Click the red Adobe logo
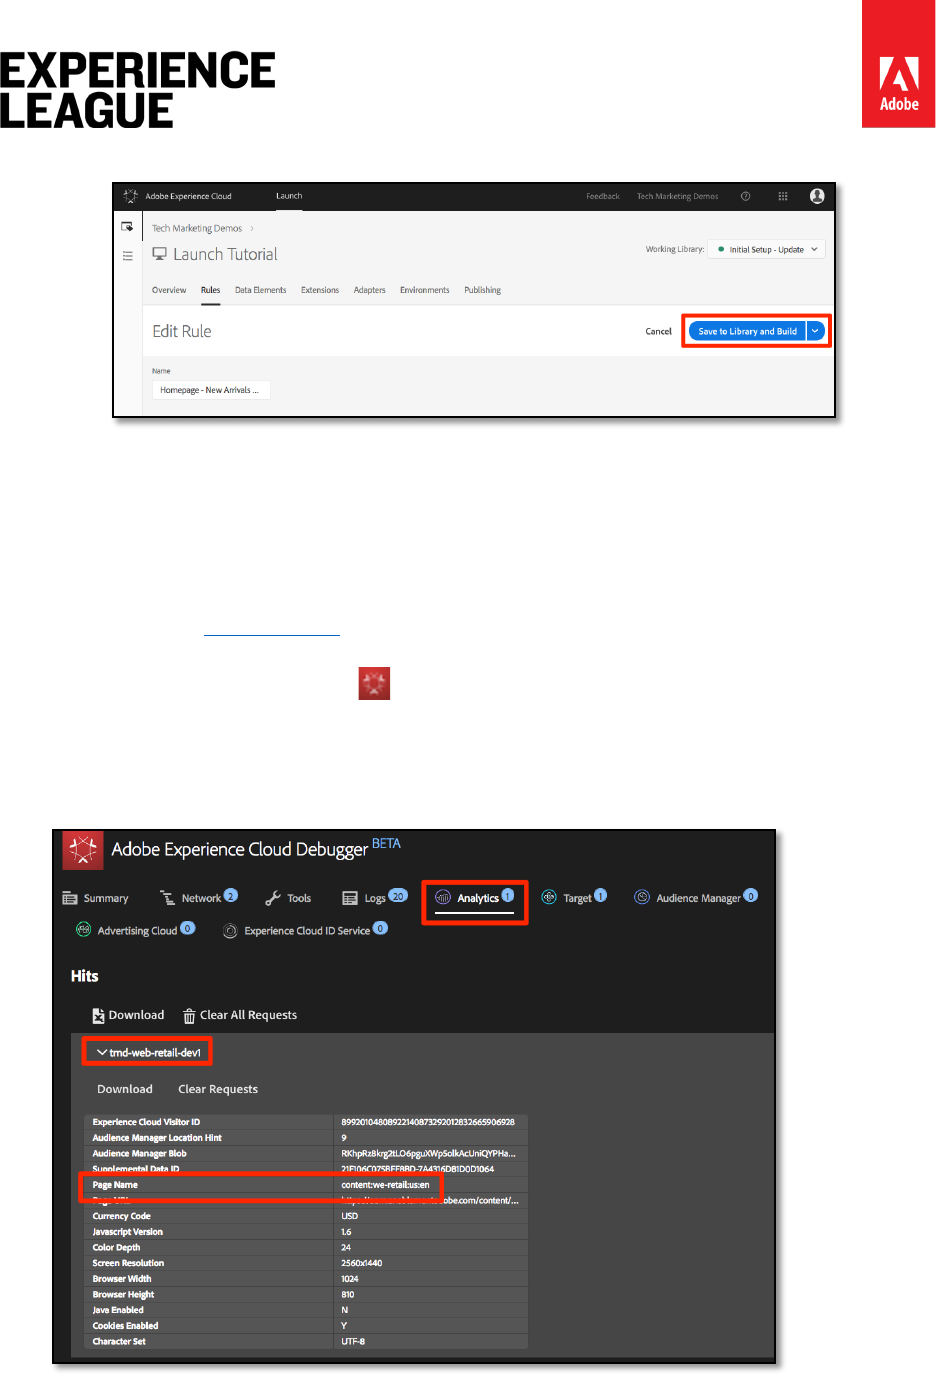 pyautogui.click(x=898, y=64)
